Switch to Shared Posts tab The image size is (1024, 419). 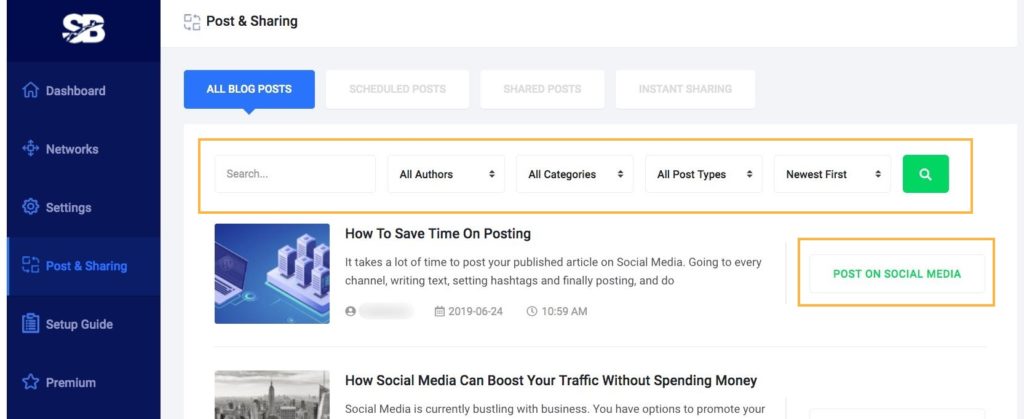(542, 89)
